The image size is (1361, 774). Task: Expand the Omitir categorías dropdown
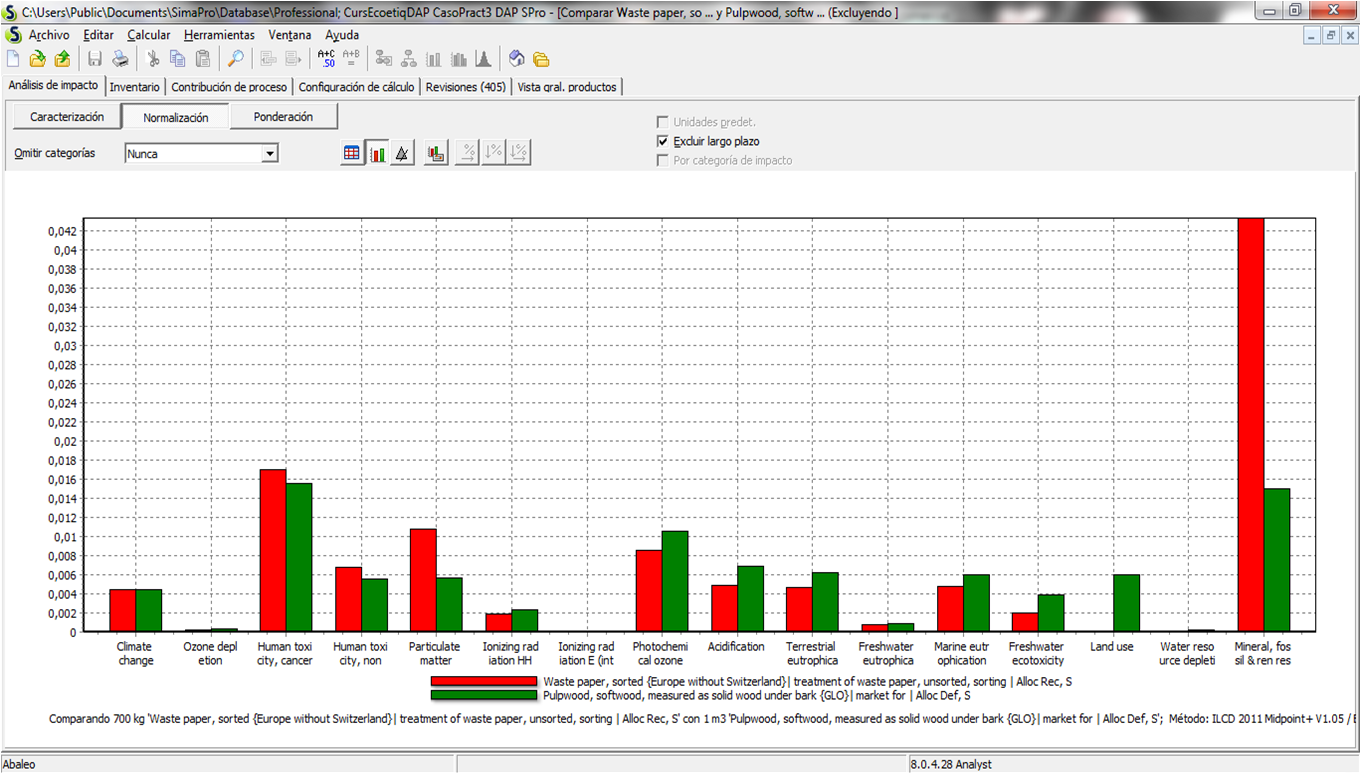pos(269,154)
